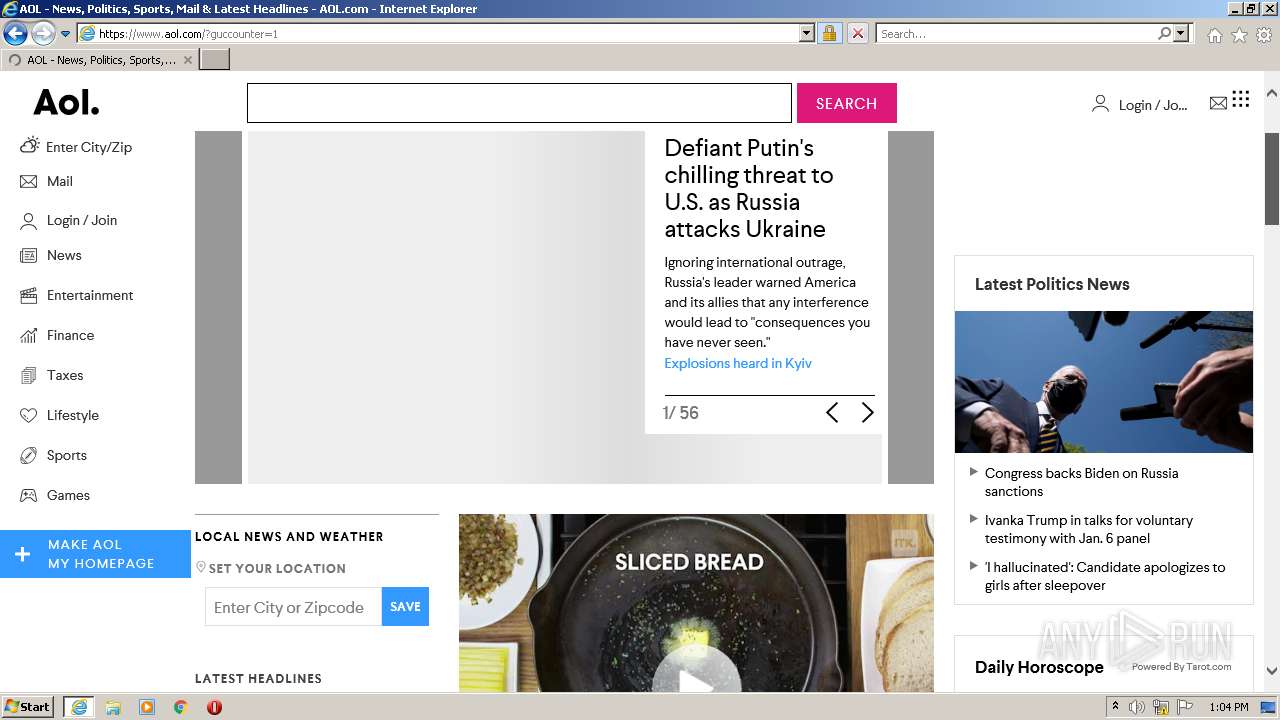Click the mail envelope icon in the header
This screenshot has height=720, width=1280.
click(x=1218, y=103)
